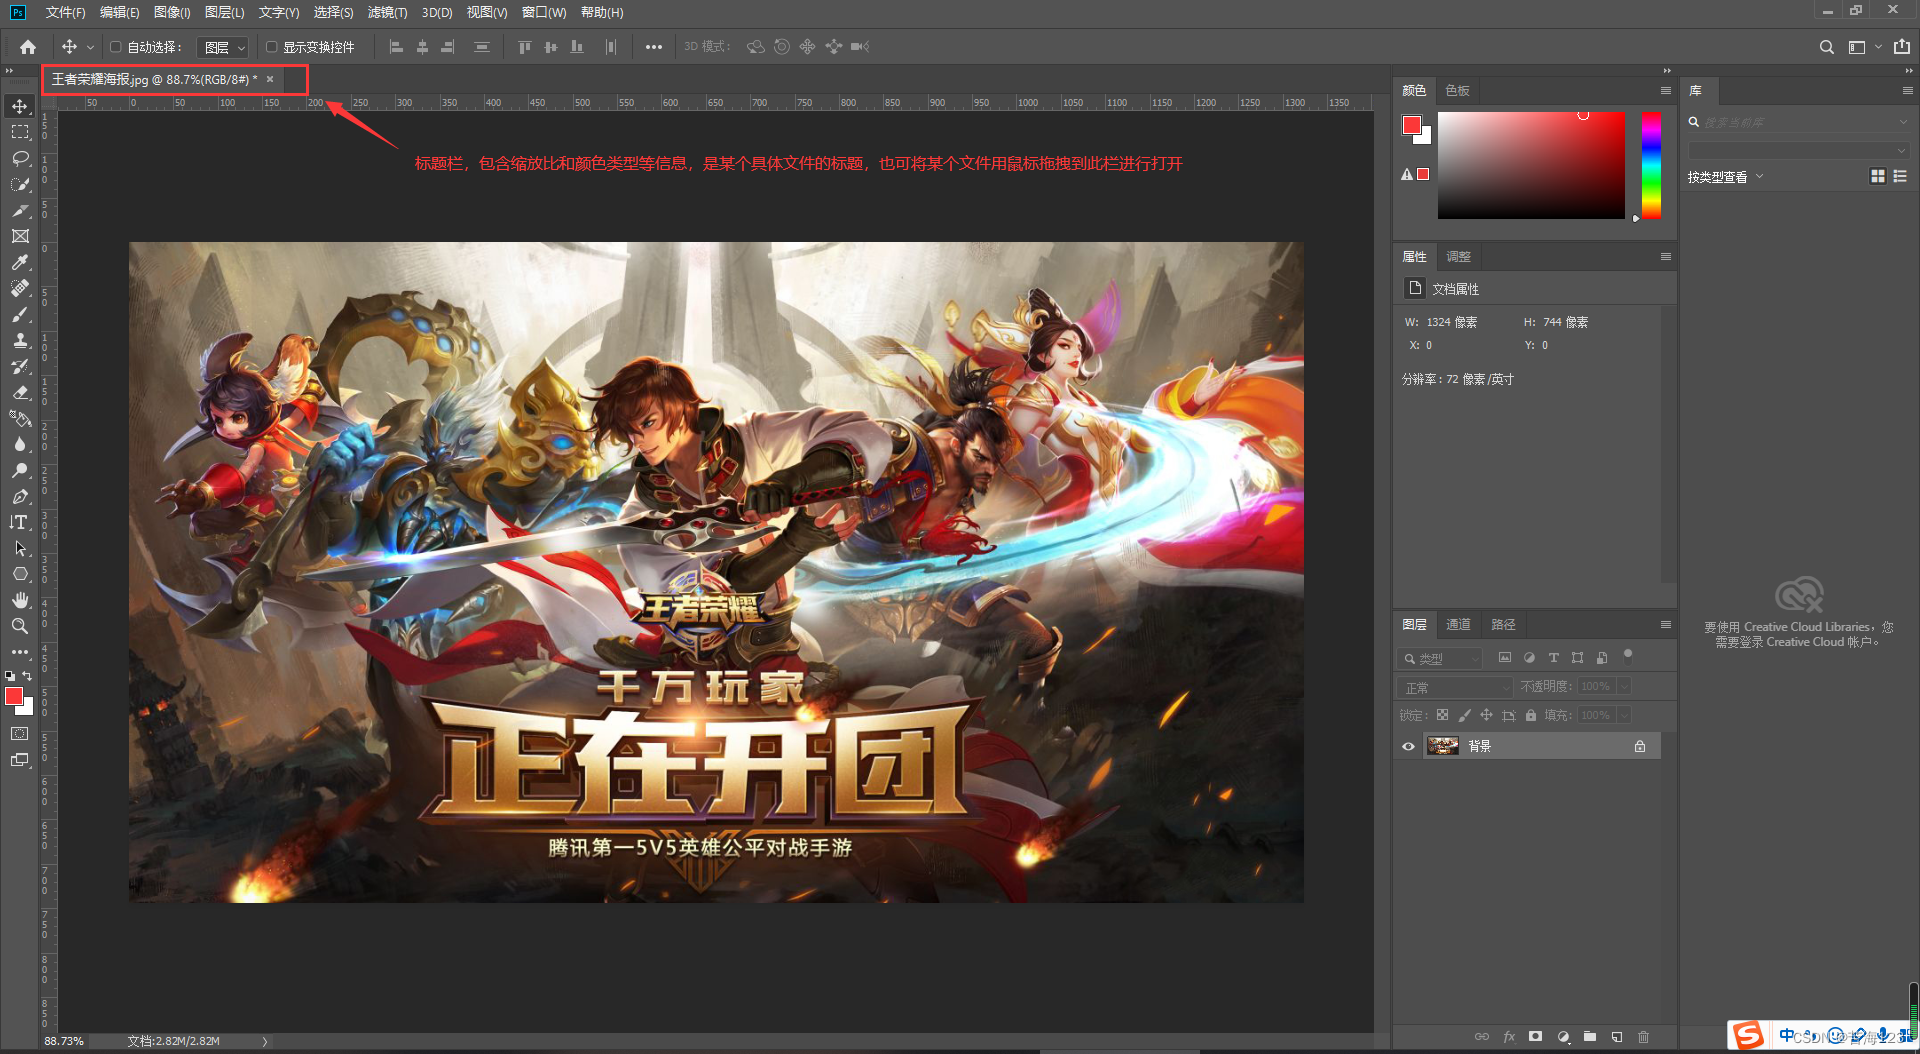The width and height of the screenshot is (1920, 1054).
Task: Switch library to grid view
Action: coord(1877,176)
